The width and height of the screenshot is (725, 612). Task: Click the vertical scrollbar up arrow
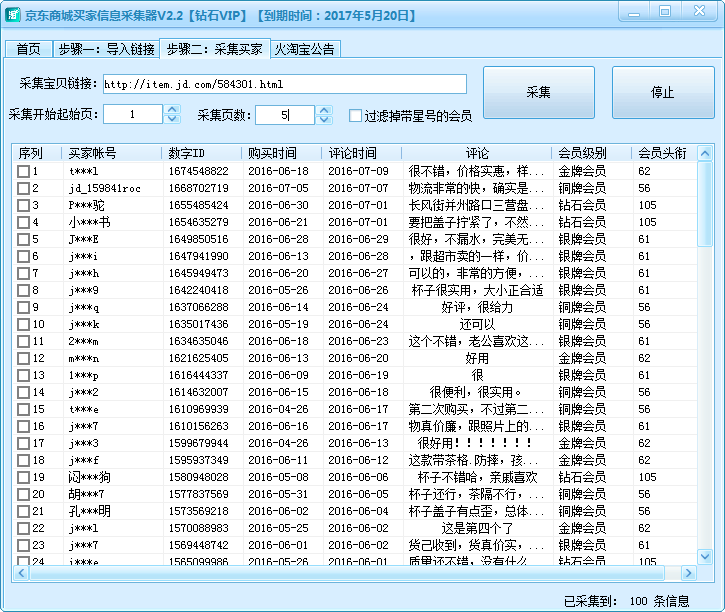pos(705,152)
